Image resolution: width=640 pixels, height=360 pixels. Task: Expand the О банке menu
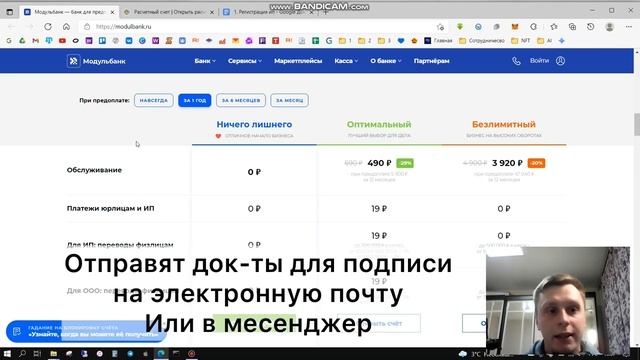pos(386,61)
